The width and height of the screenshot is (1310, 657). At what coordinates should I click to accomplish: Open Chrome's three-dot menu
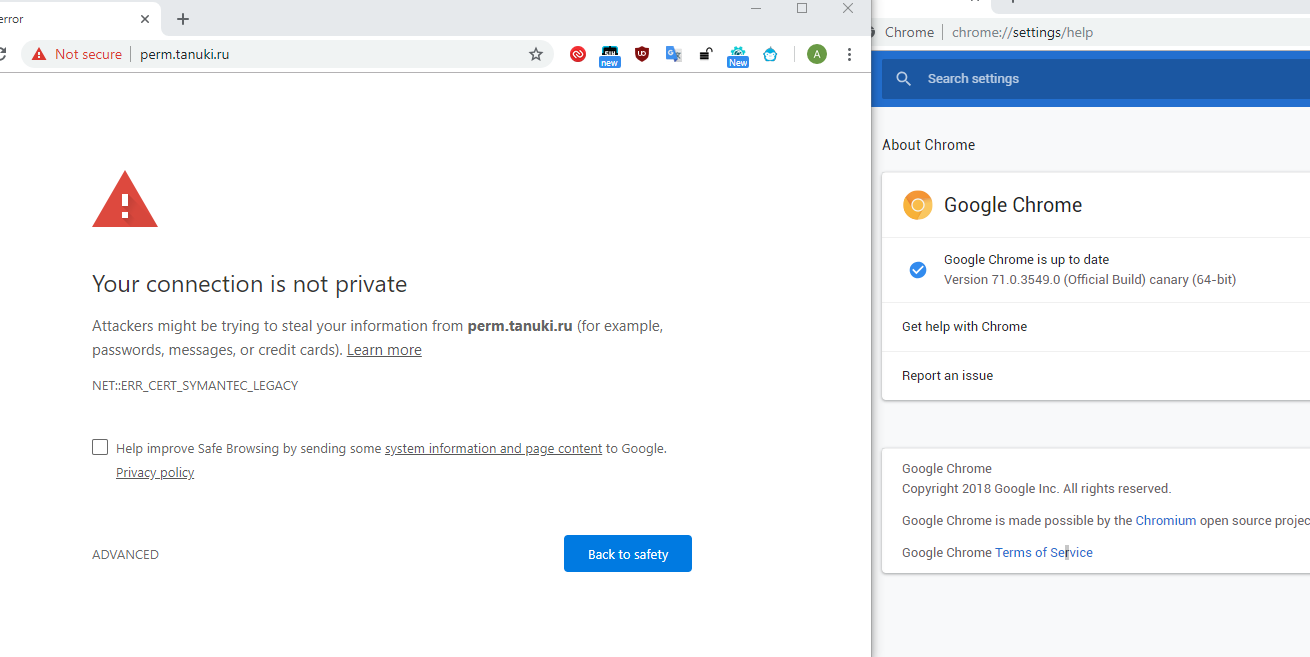pos(849,54)
